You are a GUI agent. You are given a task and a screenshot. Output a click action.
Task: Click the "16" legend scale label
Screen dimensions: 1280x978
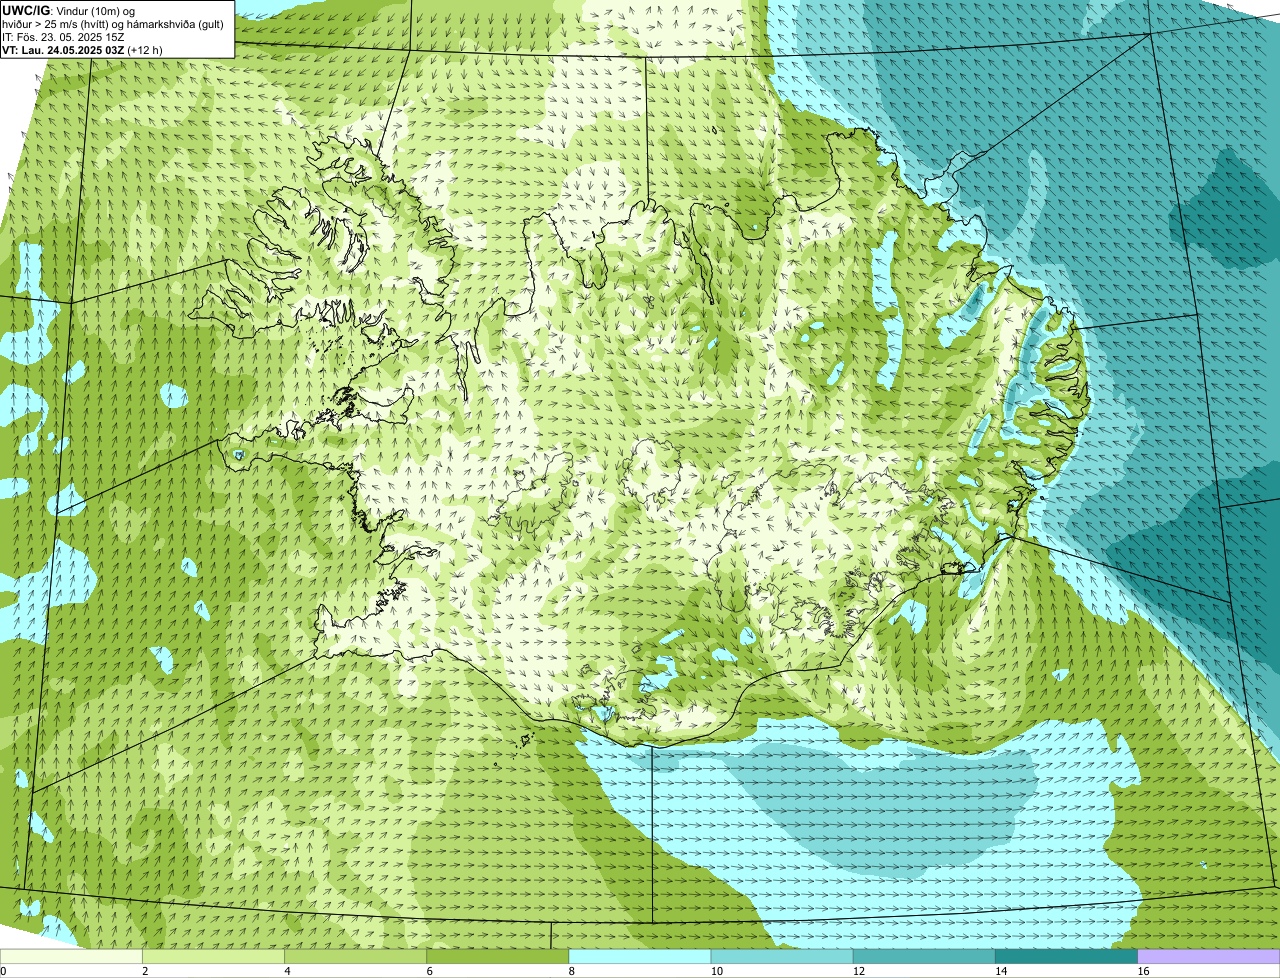click(x=1143, y=971)
